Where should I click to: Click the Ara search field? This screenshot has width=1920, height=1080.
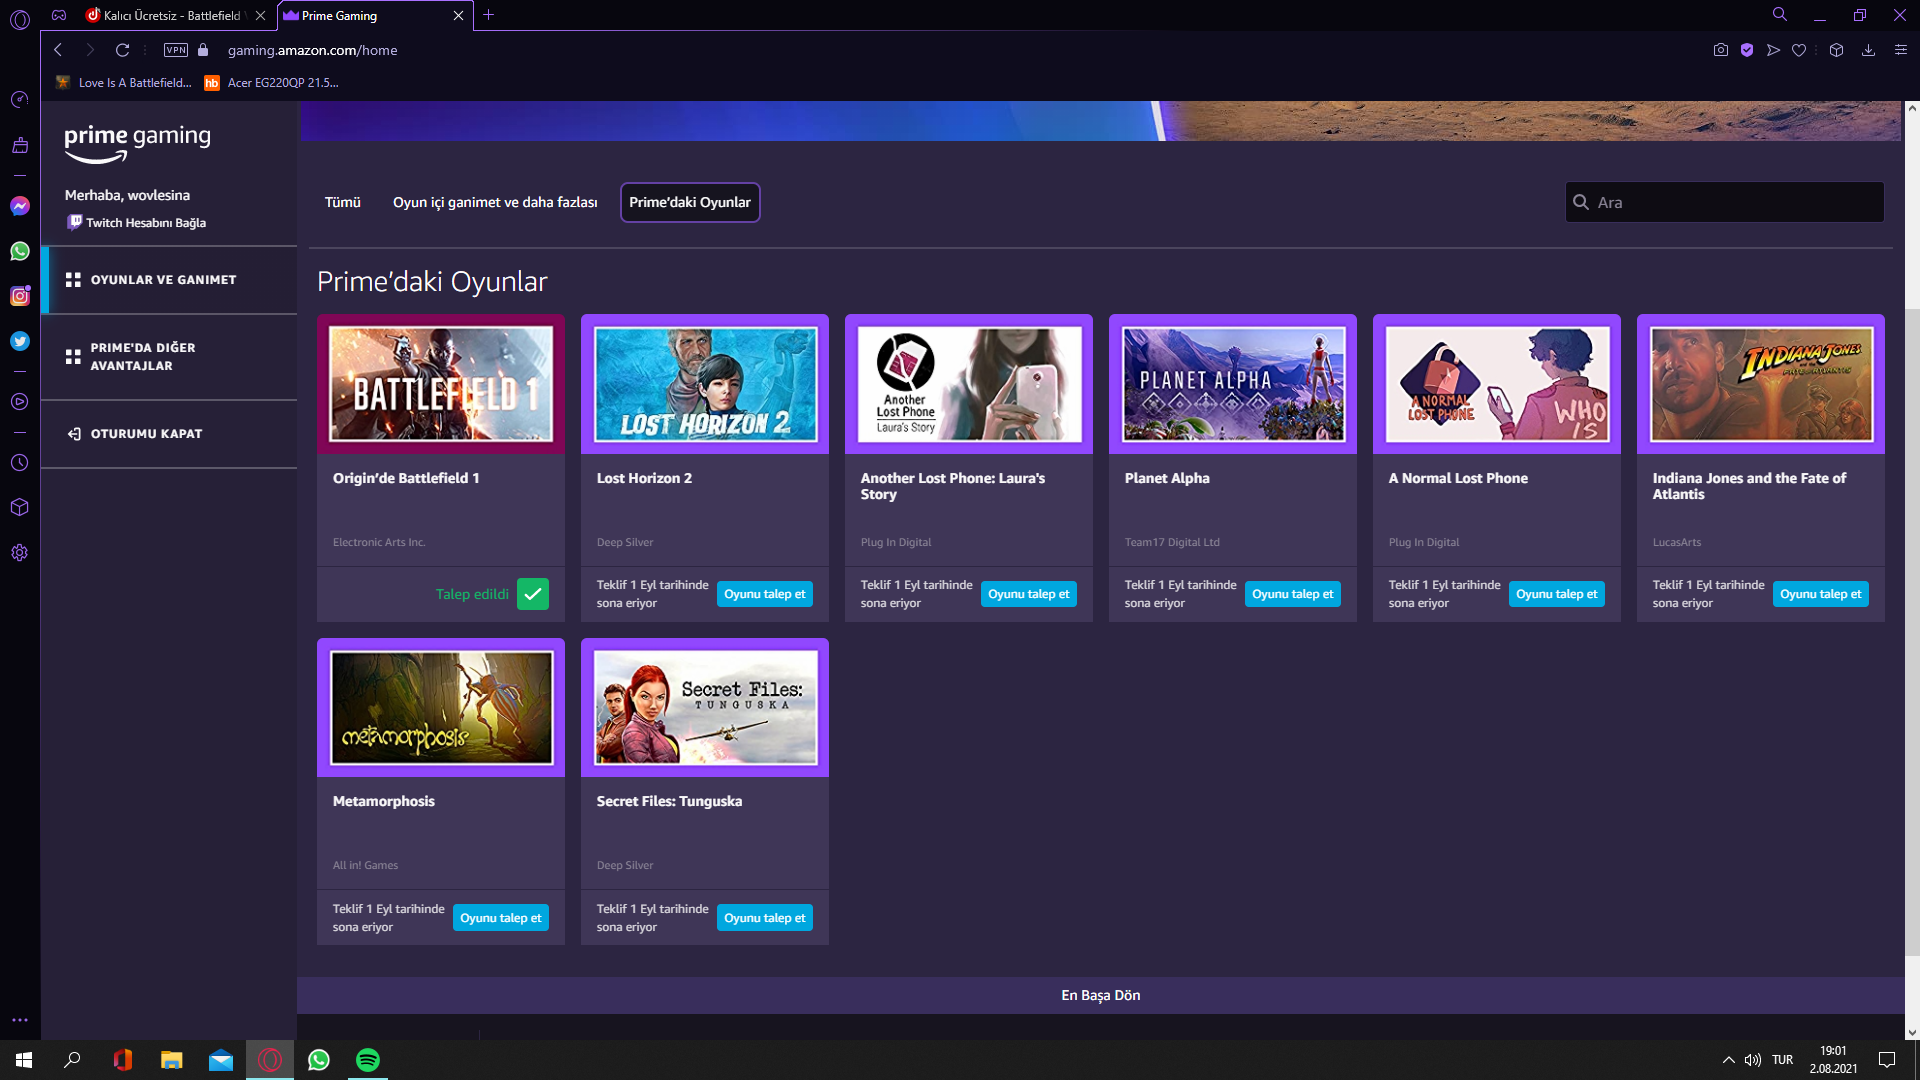click(1724, 202)
